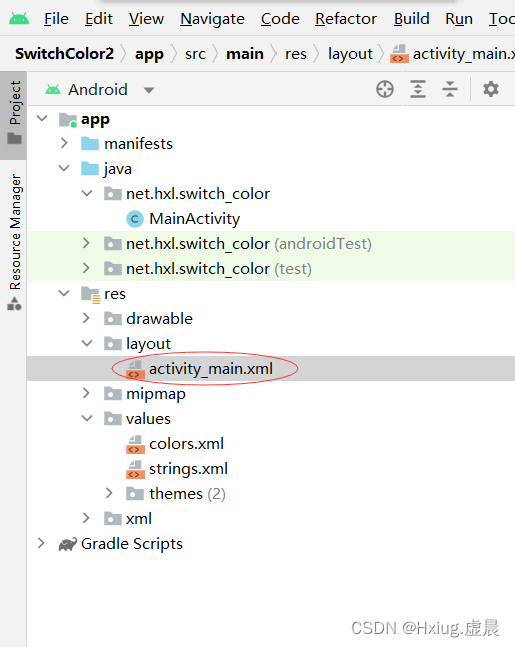
Task: Open the Build menu
Action: 411,19
